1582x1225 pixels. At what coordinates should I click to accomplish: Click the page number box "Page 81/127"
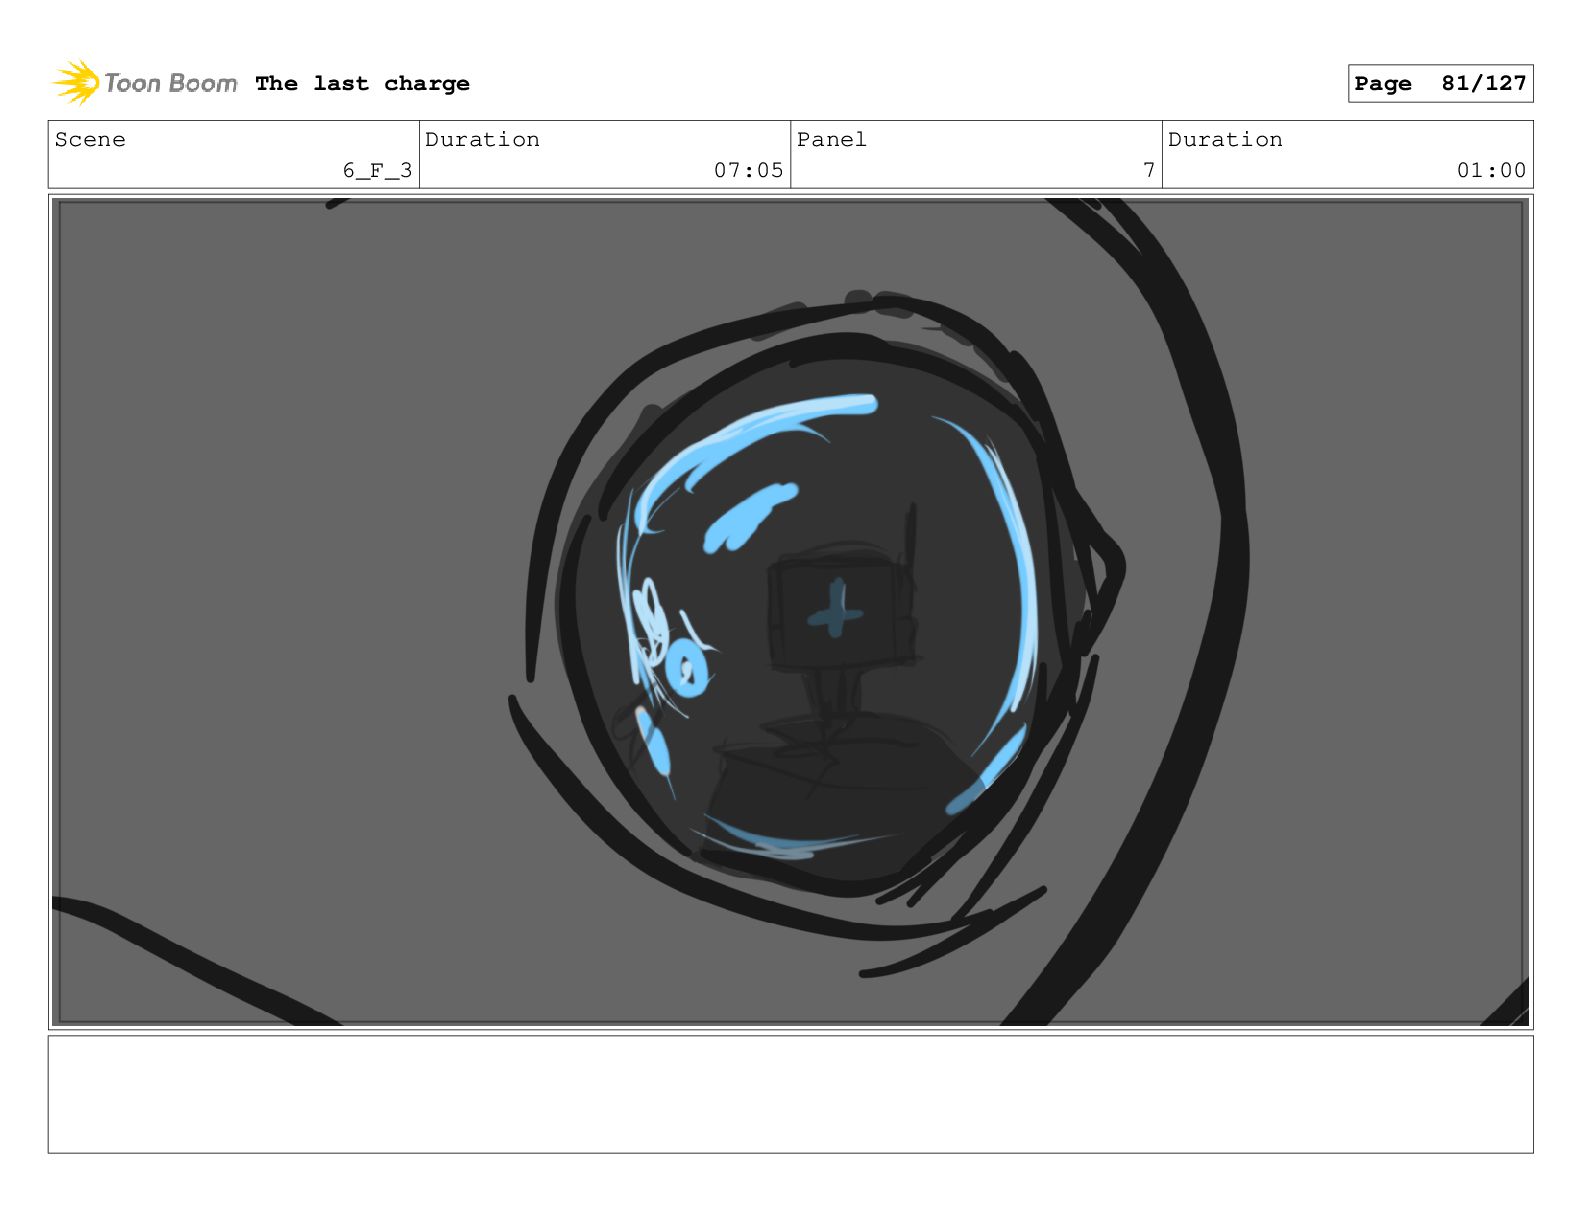1440,84
